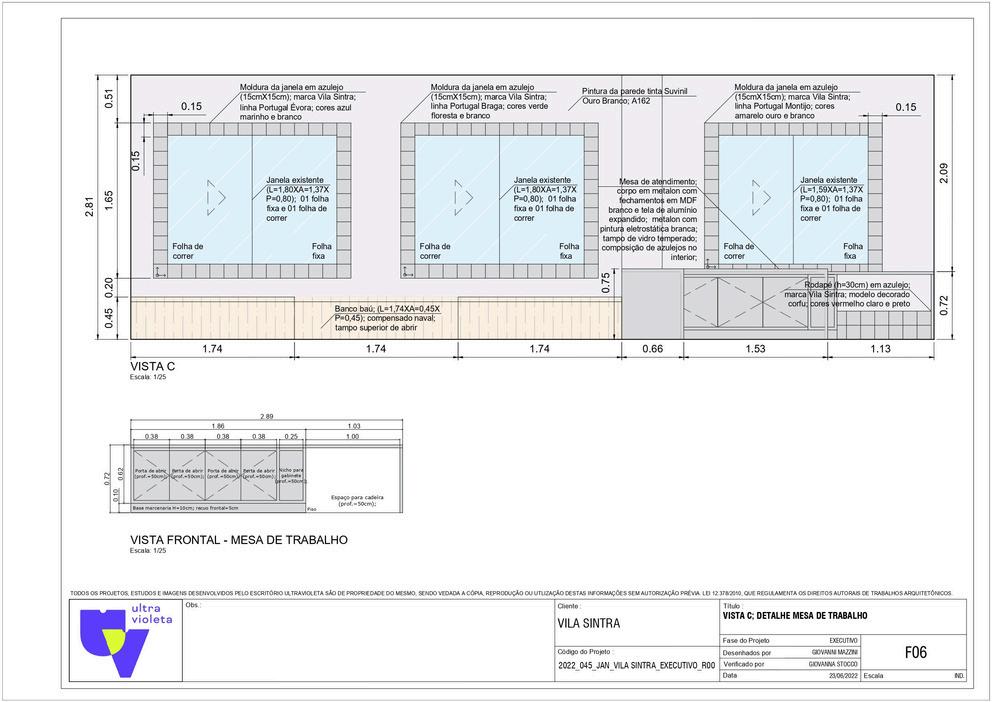Click the Ultra Violeta logo emblem
This screenshot has width=993, height=702.
point(114,643)
